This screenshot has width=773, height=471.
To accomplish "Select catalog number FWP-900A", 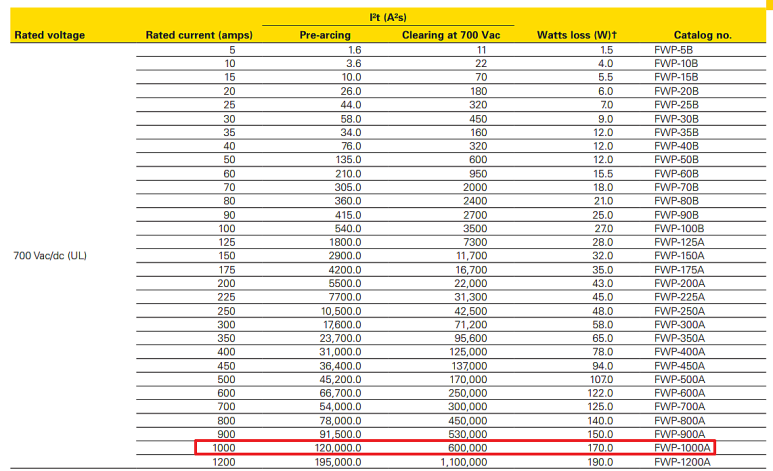I will (x=679, y=435).
